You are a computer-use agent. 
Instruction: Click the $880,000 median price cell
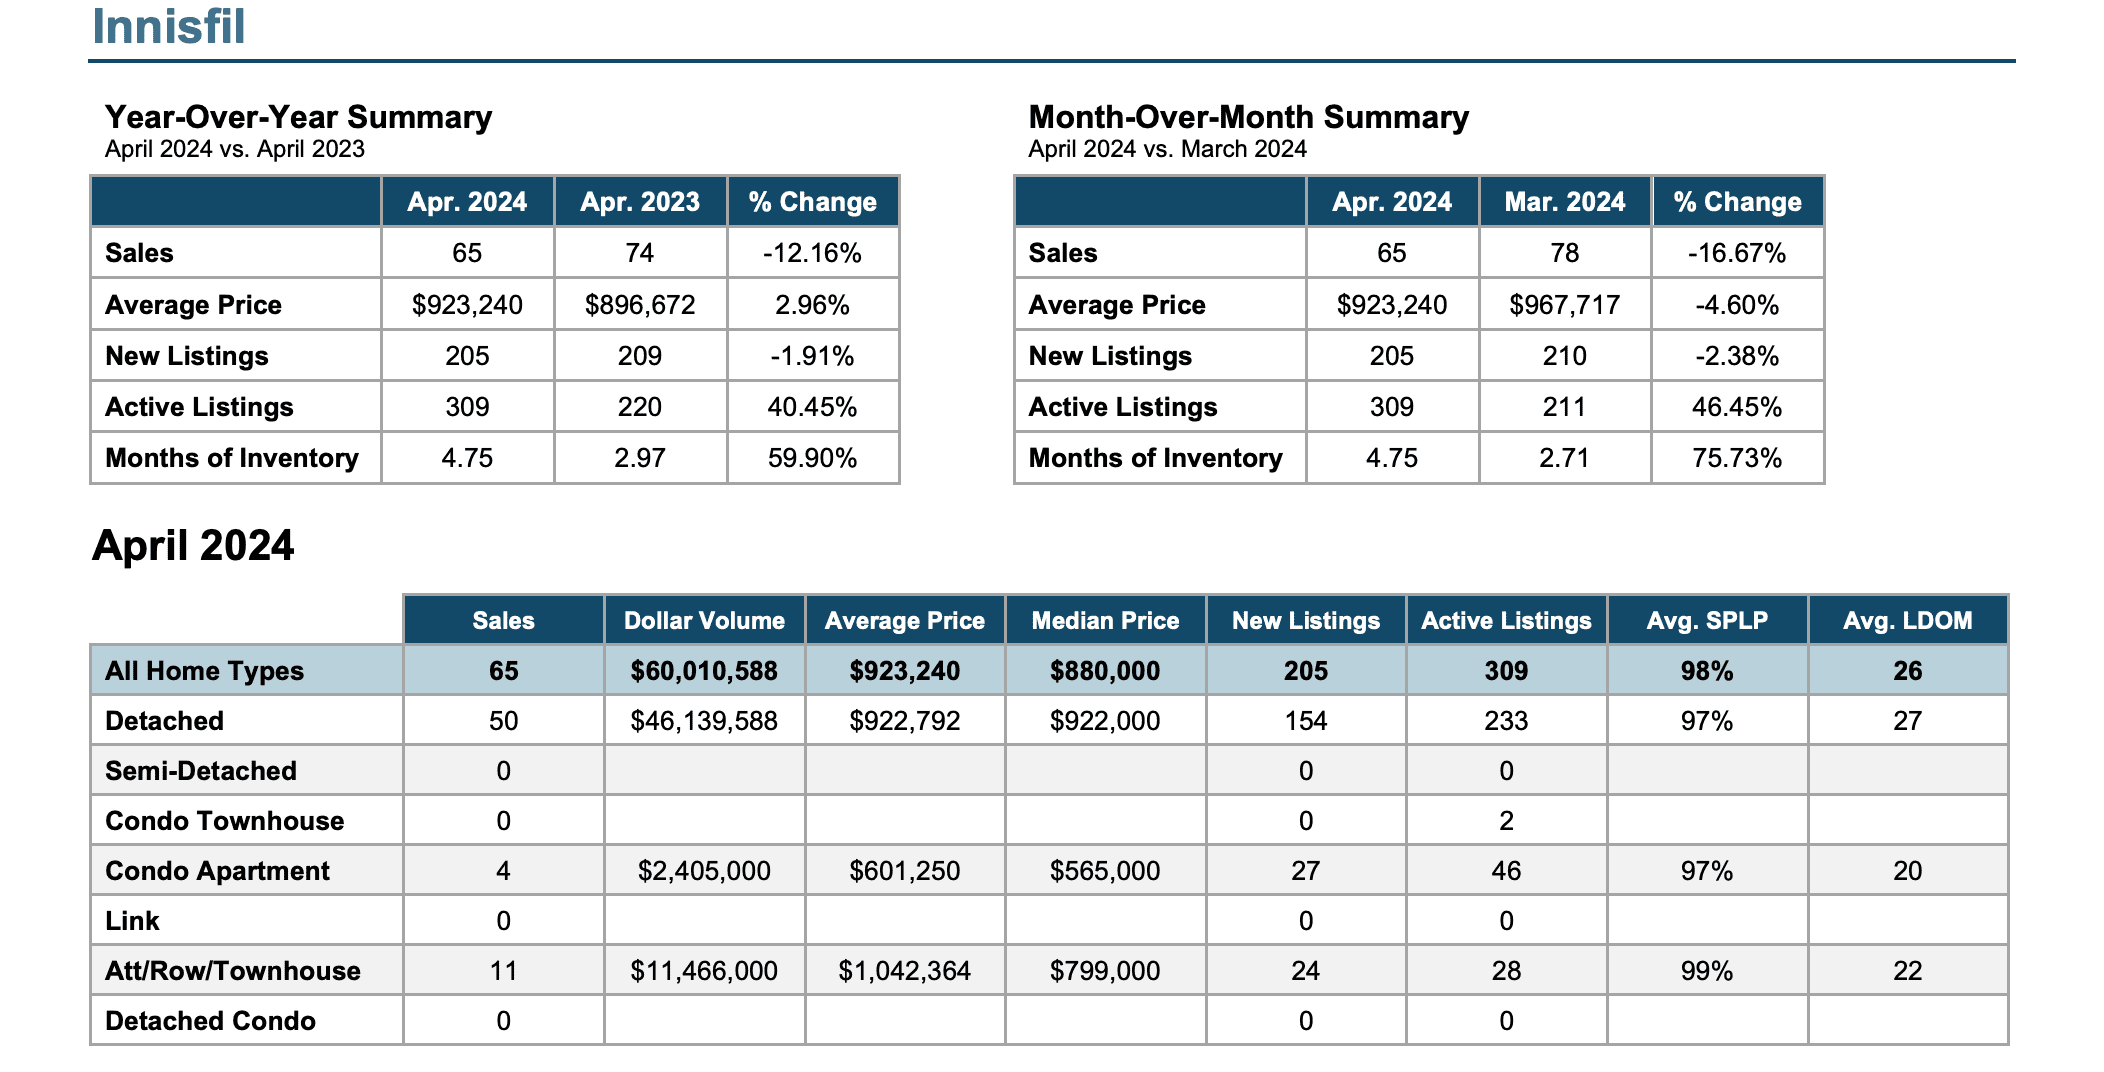point(1105,671)
